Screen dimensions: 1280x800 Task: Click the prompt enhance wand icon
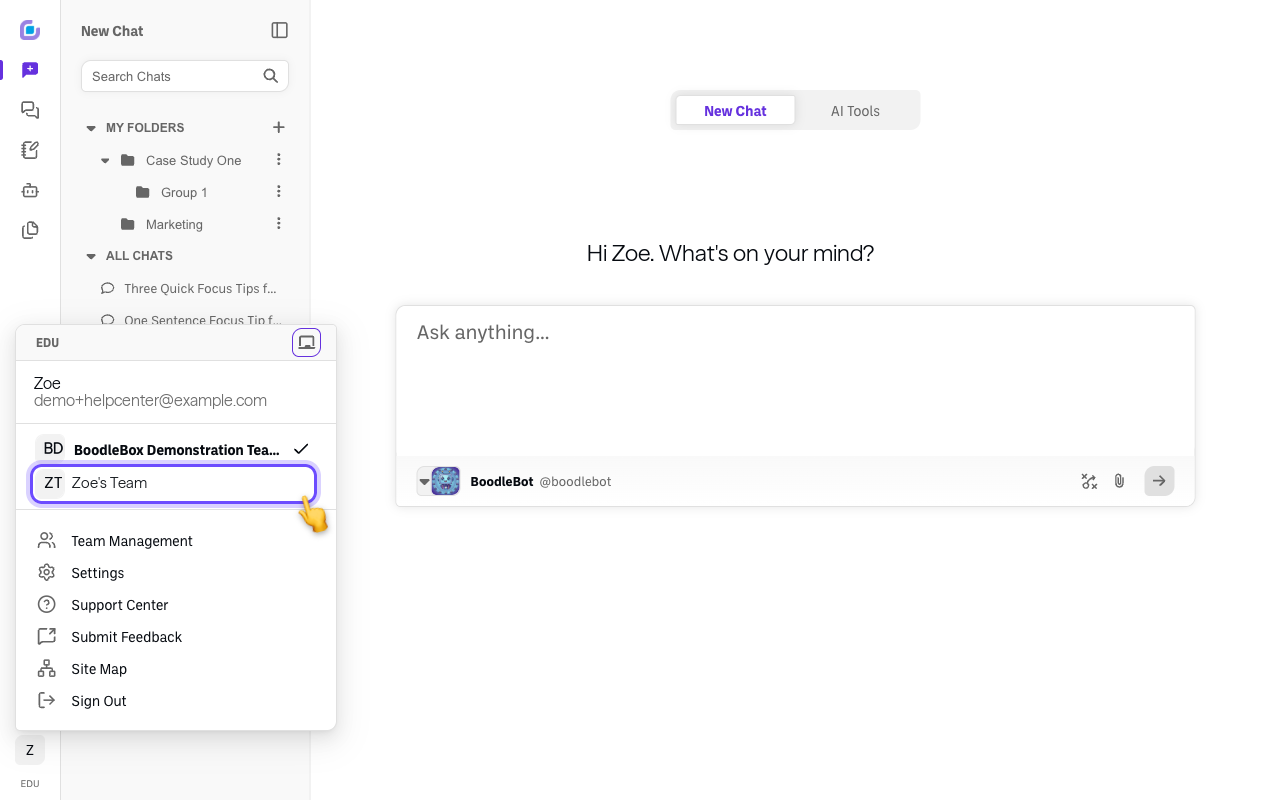(1089, 481)
